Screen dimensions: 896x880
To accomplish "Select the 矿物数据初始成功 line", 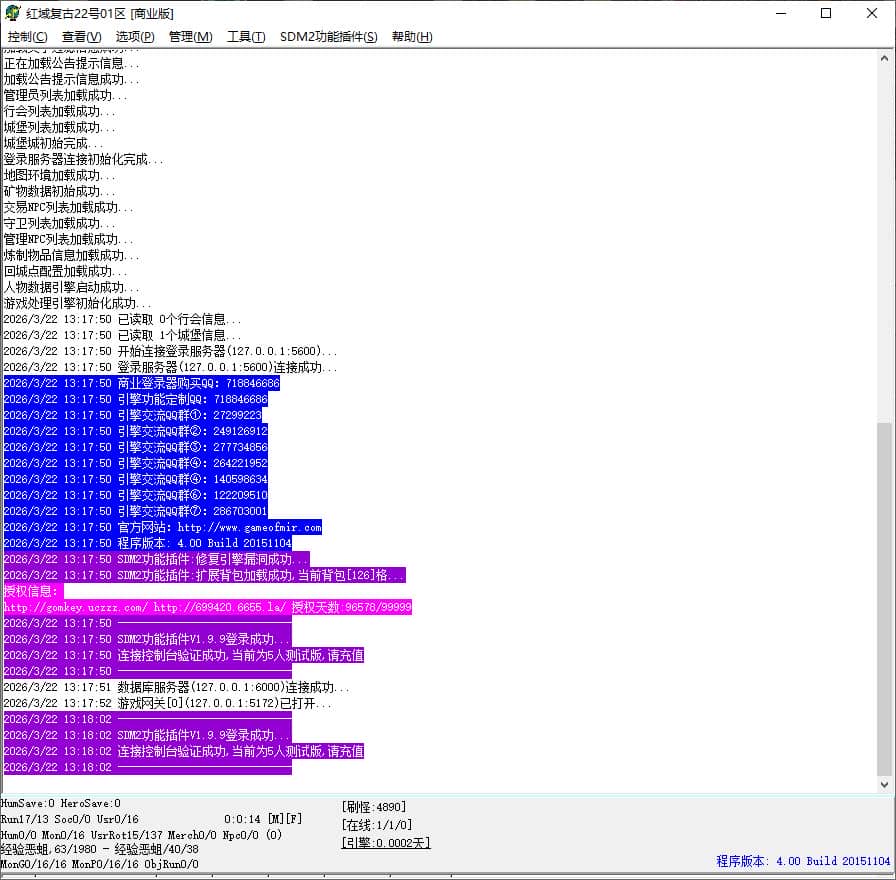I will [x=59, y=191].
